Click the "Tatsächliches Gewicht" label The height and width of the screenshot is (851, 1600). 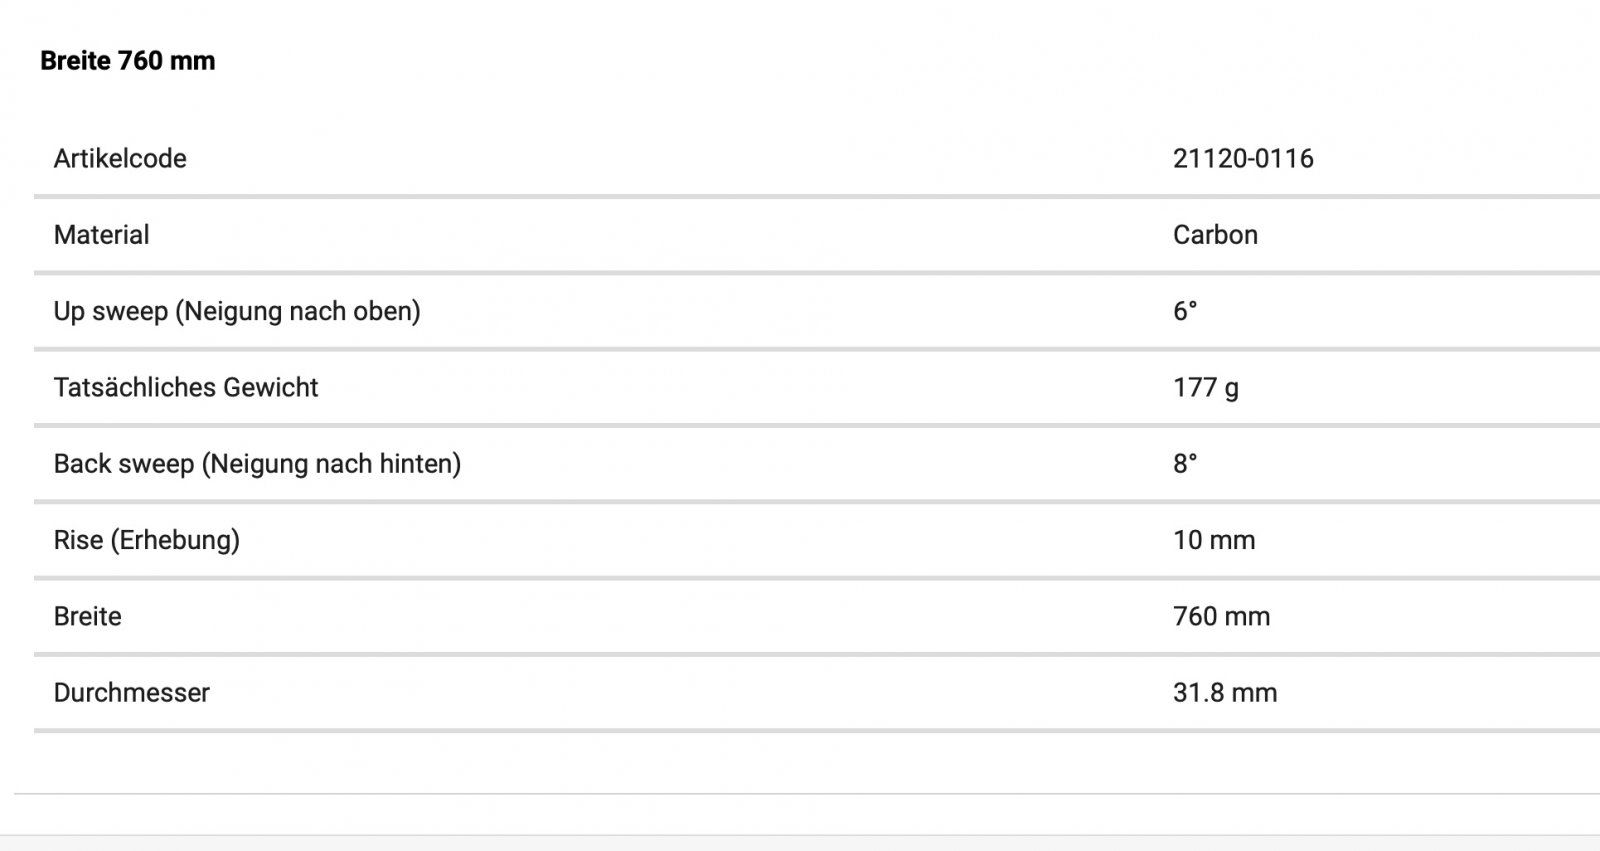[186, 388]
